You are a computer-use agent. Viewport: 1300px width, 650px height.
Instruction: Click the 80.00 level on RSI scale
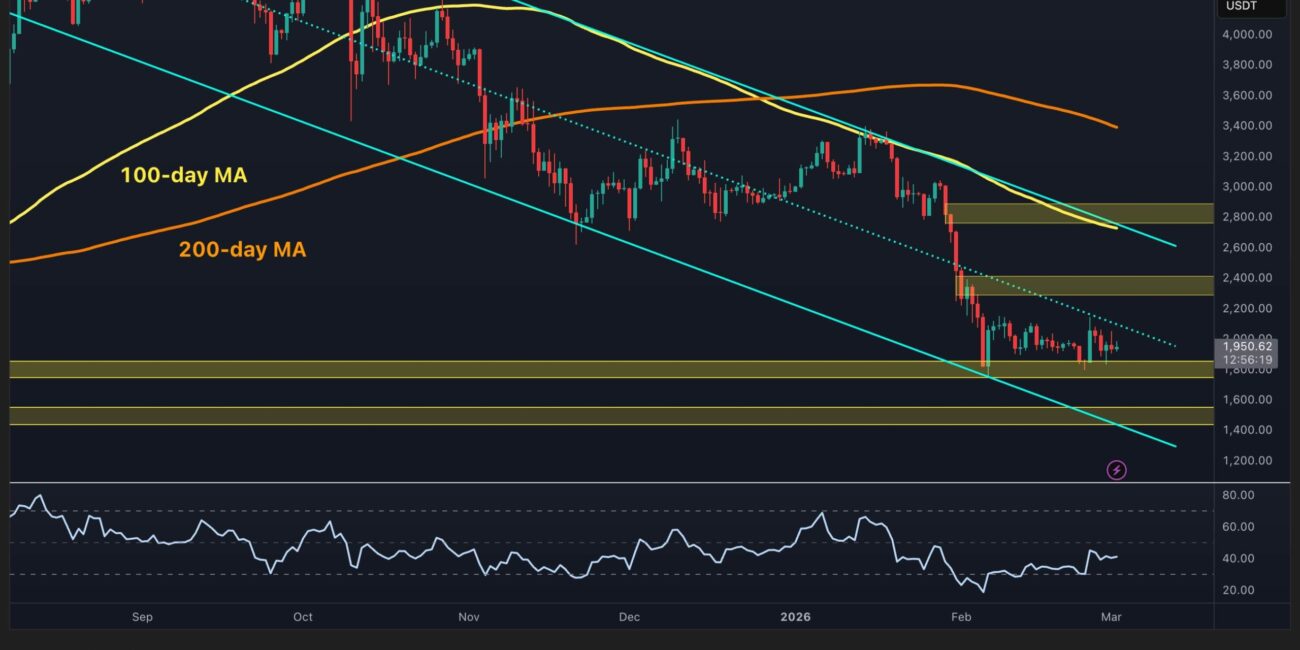click(x=1237, y=495)
